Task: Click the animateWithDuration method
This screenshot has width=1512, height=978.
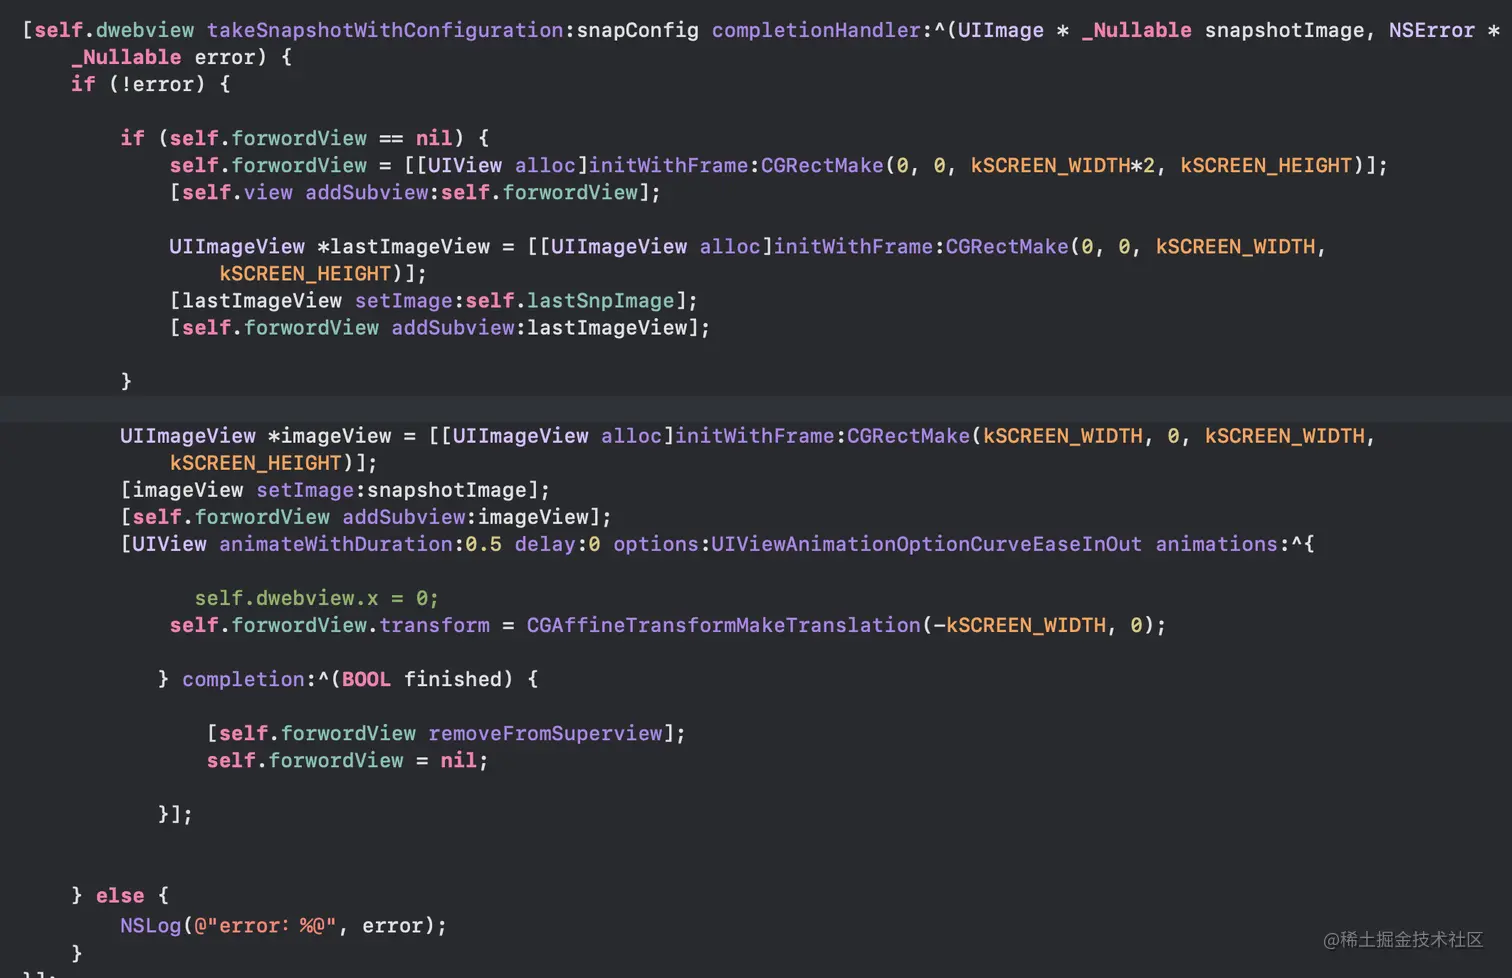Action: point(336,543)
